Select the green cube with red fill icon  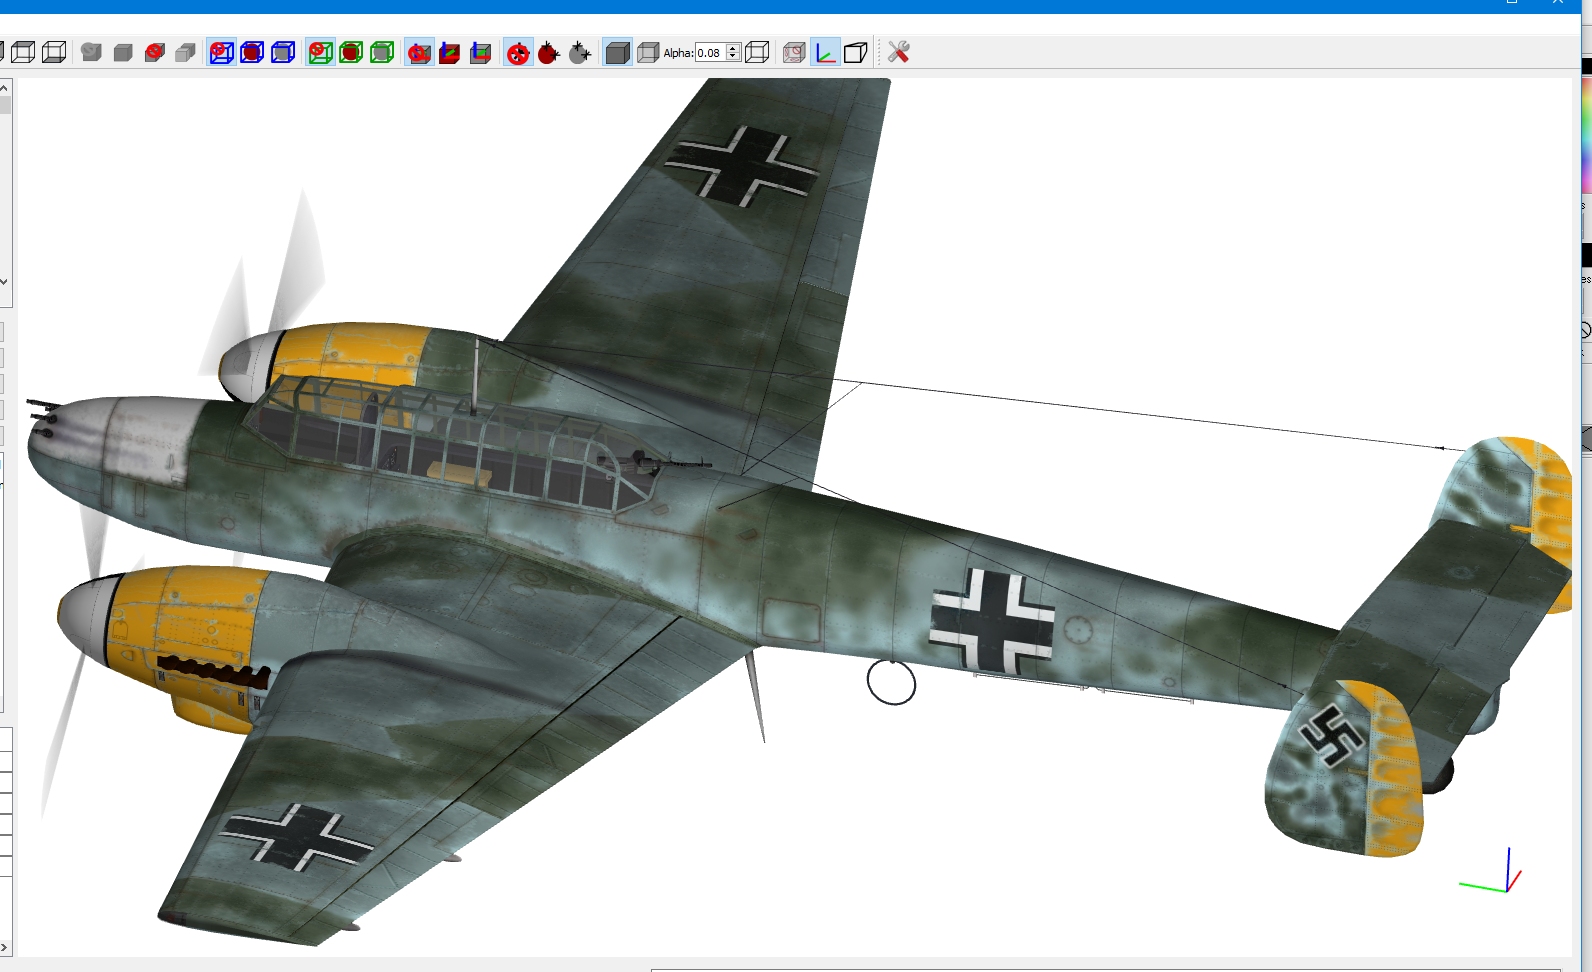pos(351,52)
